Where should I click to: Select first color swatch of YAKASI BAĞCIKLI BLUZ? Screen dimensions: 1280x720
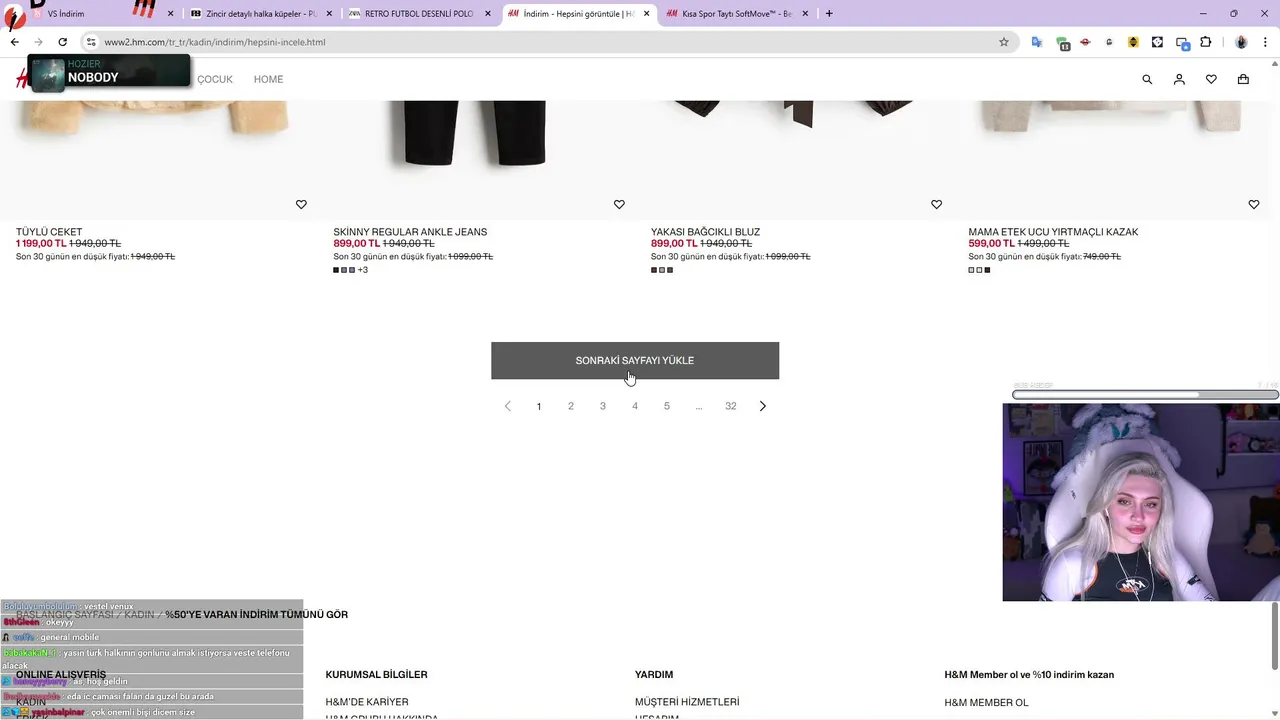(654, 270)
